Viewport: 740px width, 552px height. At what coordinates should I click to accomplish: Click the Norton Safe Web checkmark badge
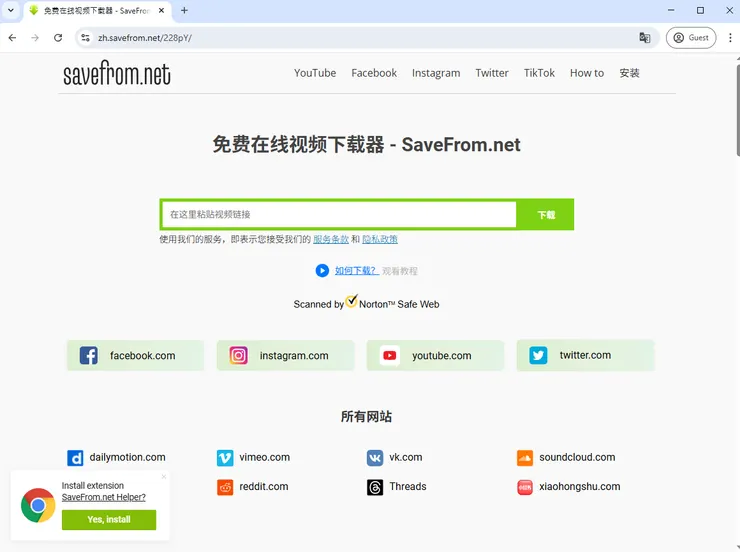click(352, 301)
